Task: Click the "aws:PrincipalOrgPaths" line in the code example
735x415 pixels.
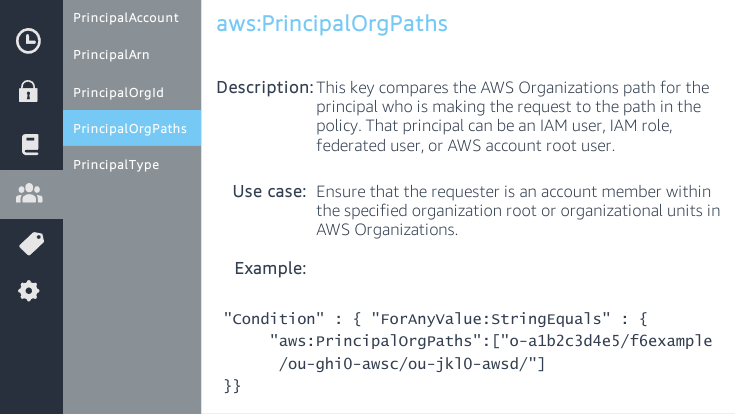Action: [x=490, y=341]
